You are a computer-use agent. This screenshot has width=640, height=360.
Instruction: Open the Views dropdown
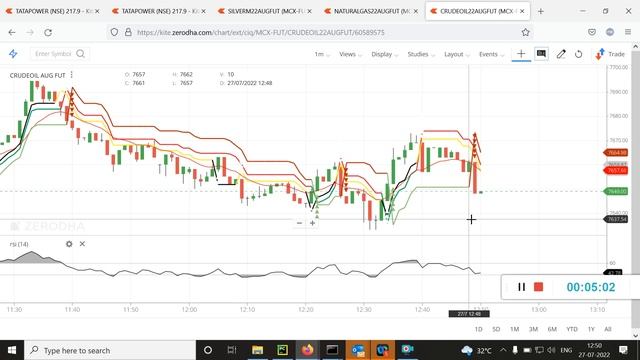350,54
